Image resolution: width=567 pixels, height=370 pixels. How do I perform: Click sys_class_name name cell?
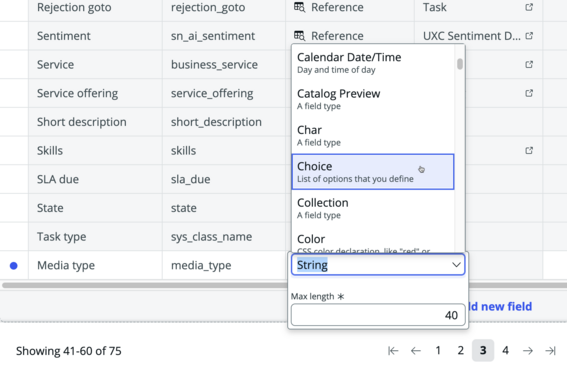(x=224, y=237)
